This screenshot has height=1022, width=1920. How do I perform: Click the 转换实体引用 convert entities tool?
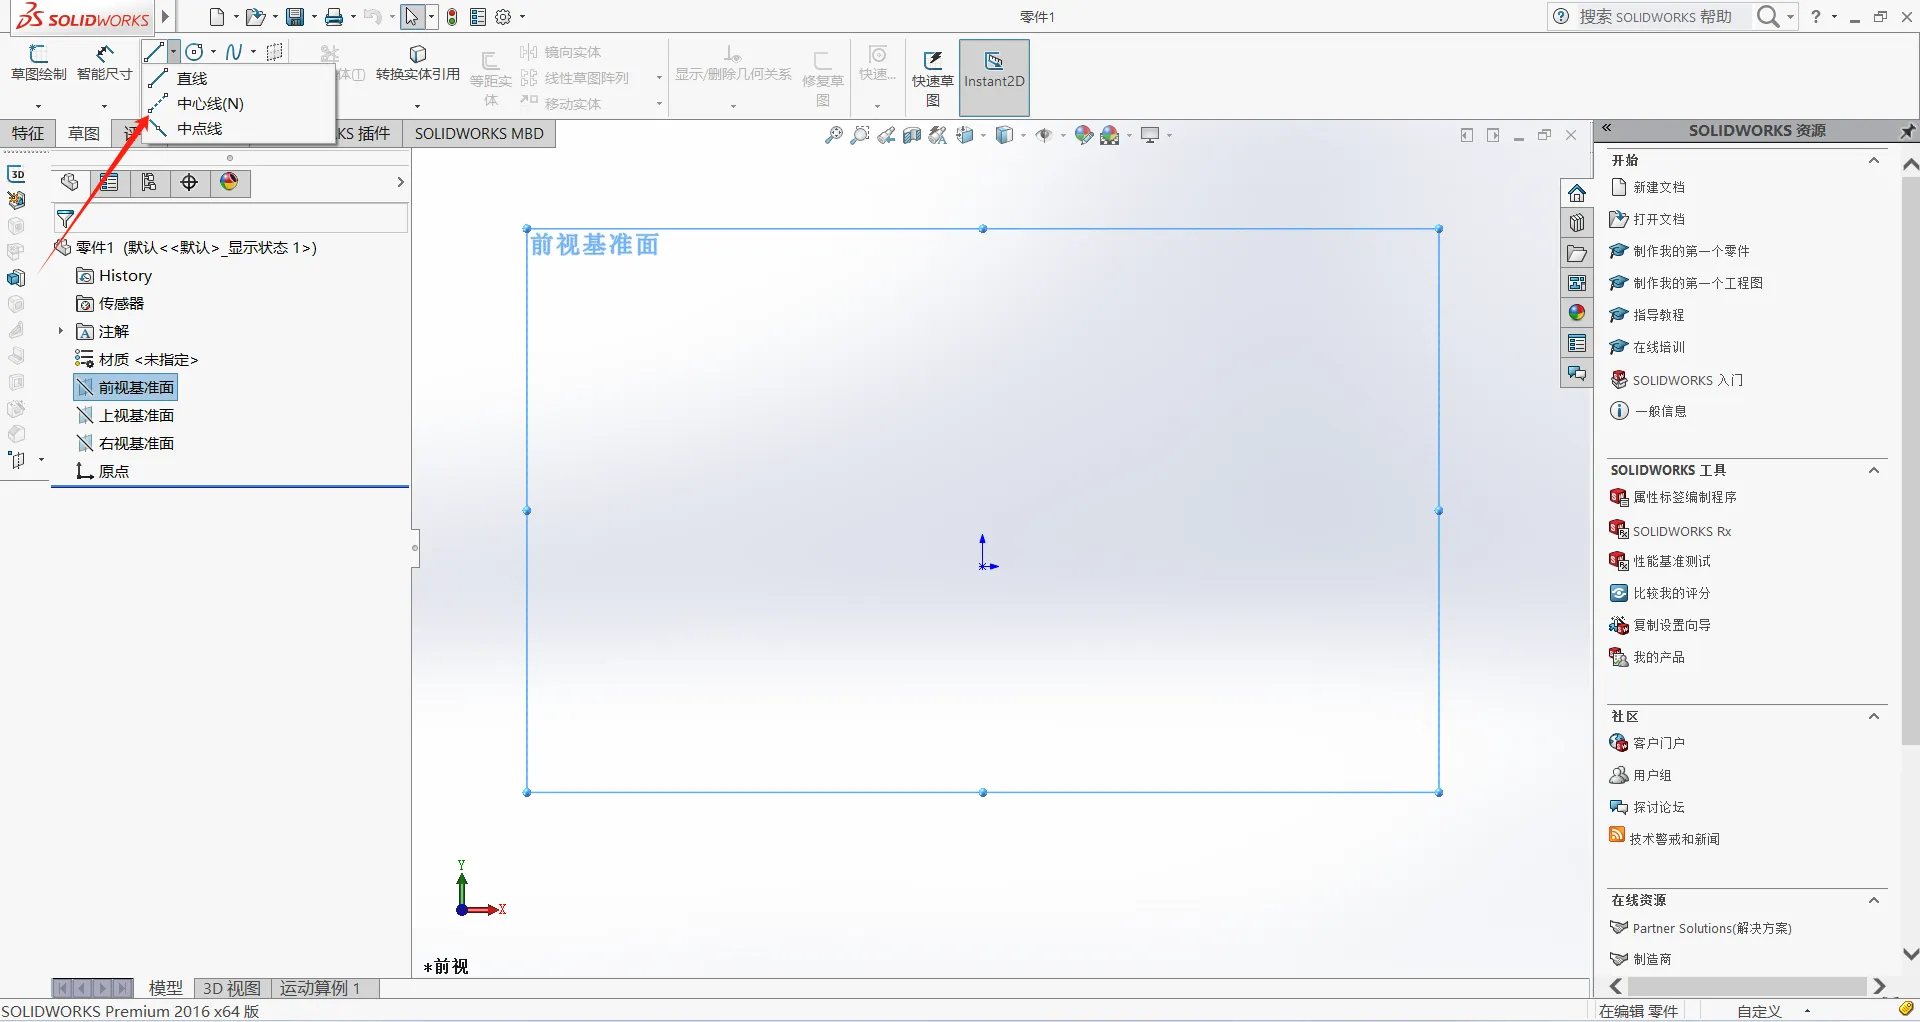tap(418, 63)
